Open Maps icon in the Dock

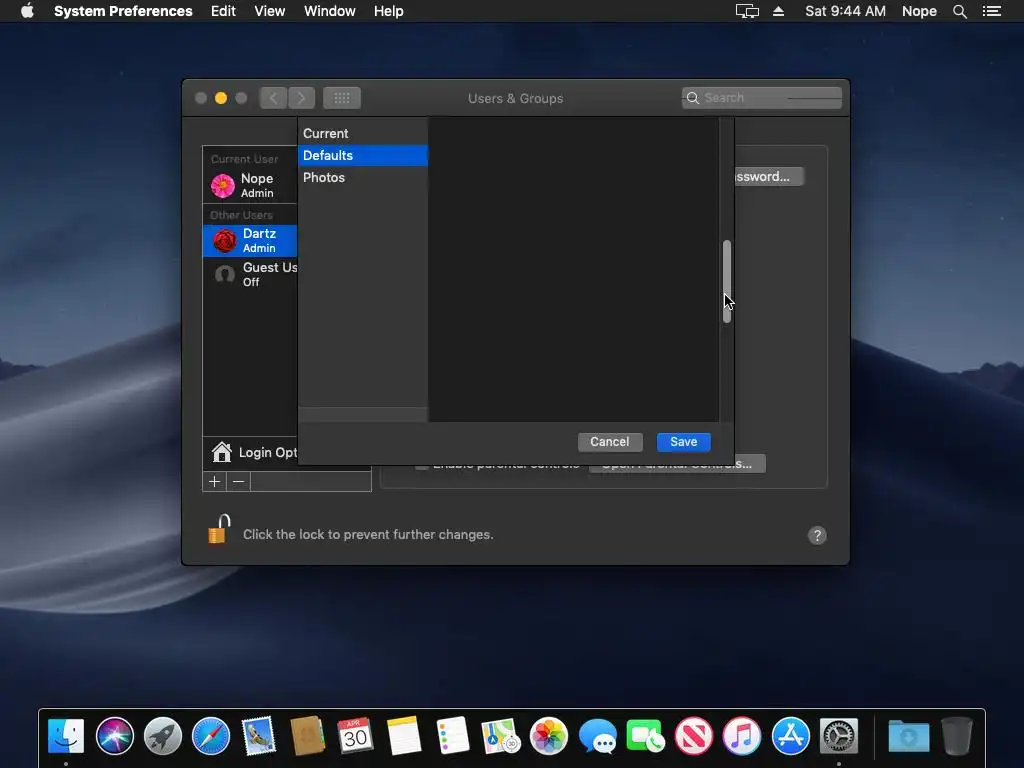[x=500, y=736]
